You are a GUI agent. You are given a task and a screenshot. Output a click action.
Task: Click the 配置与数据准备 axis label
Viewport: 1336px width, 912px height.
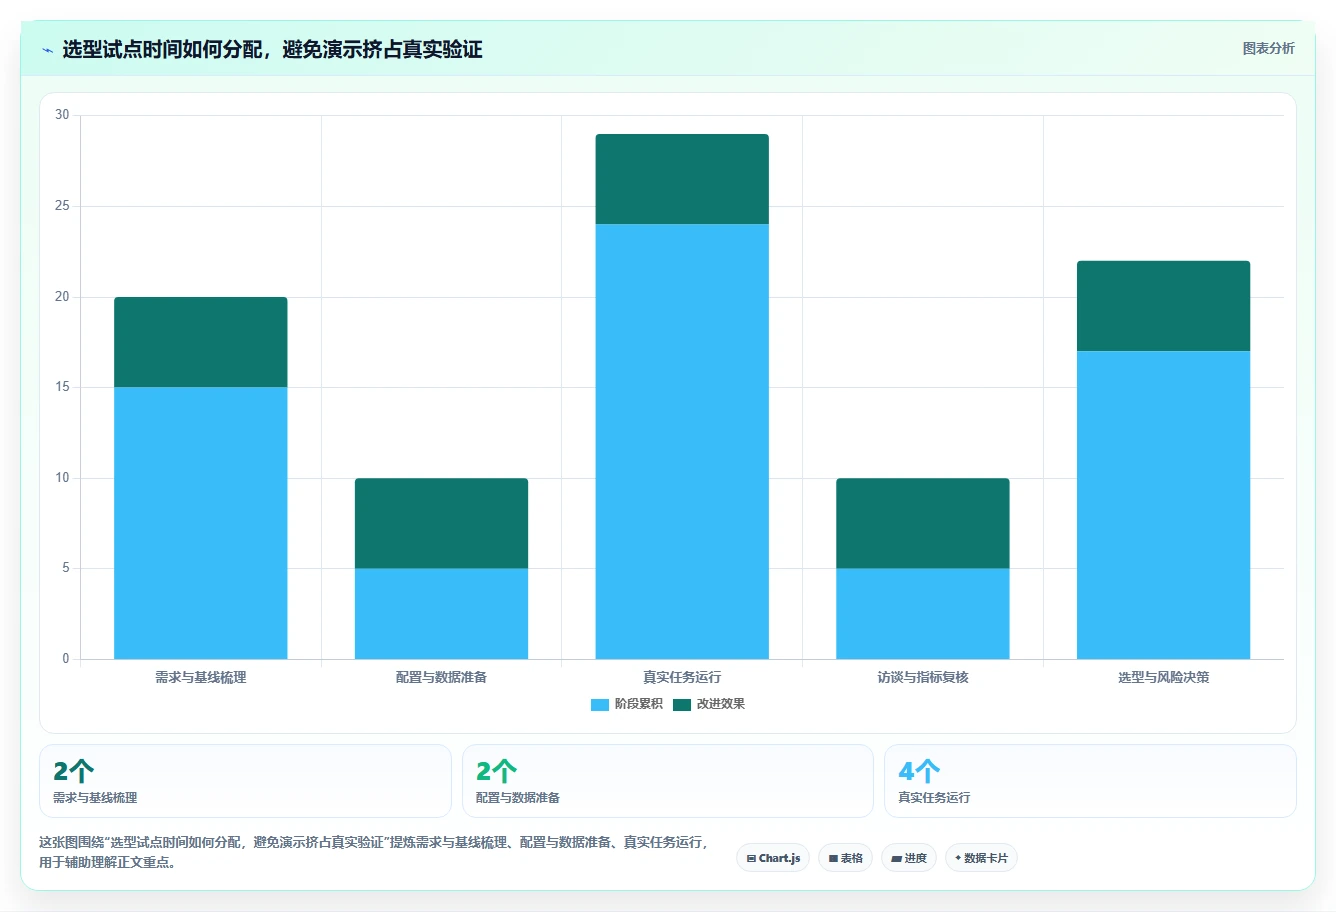pyautogui.click(x=441, y=677)
